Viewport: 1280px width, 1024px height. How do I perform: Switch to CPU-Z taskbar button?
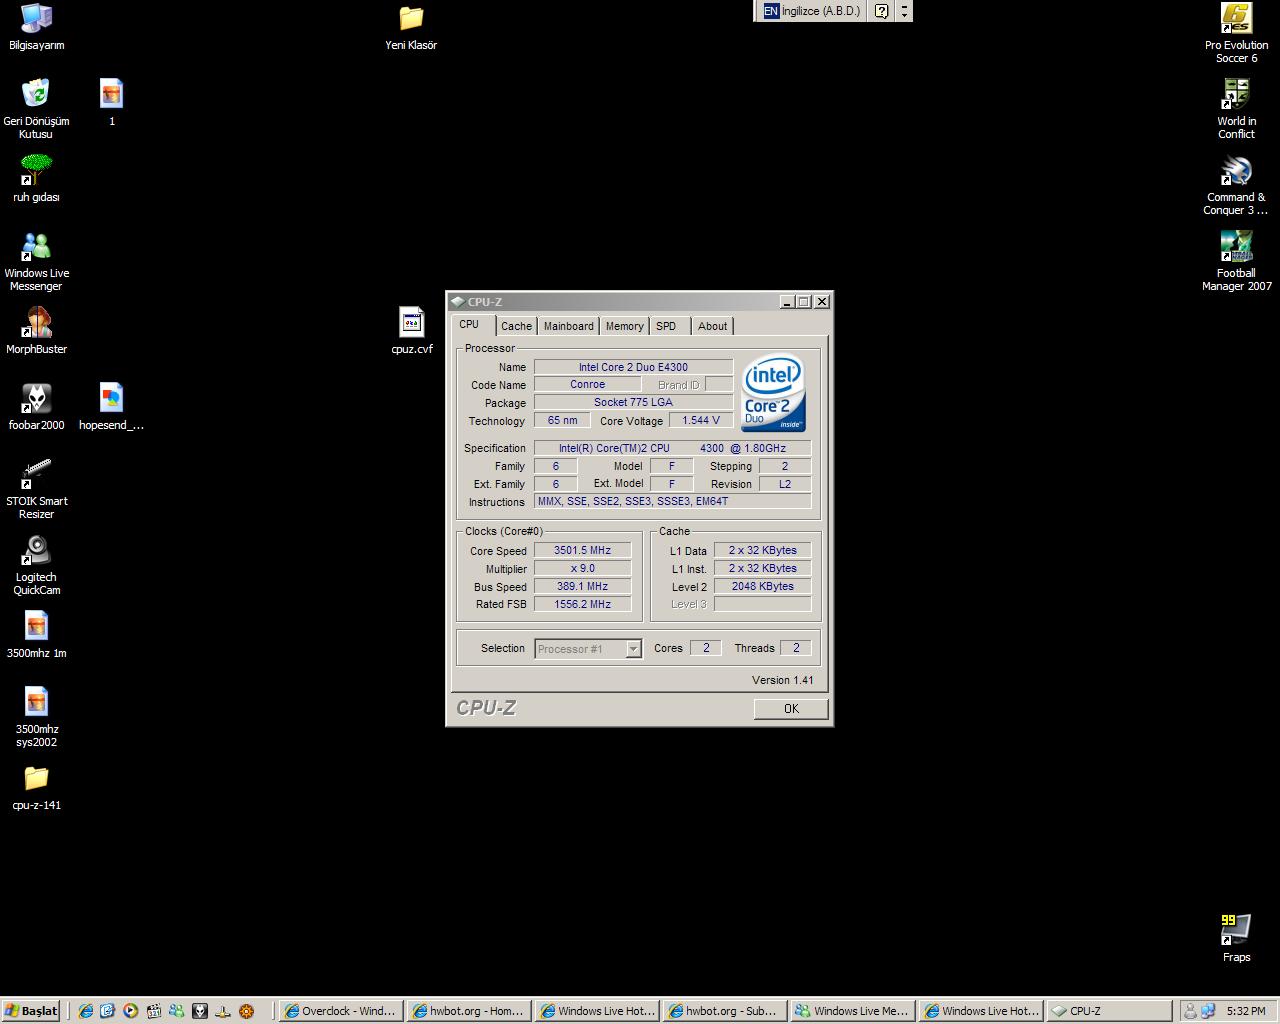point(1109,1011)
